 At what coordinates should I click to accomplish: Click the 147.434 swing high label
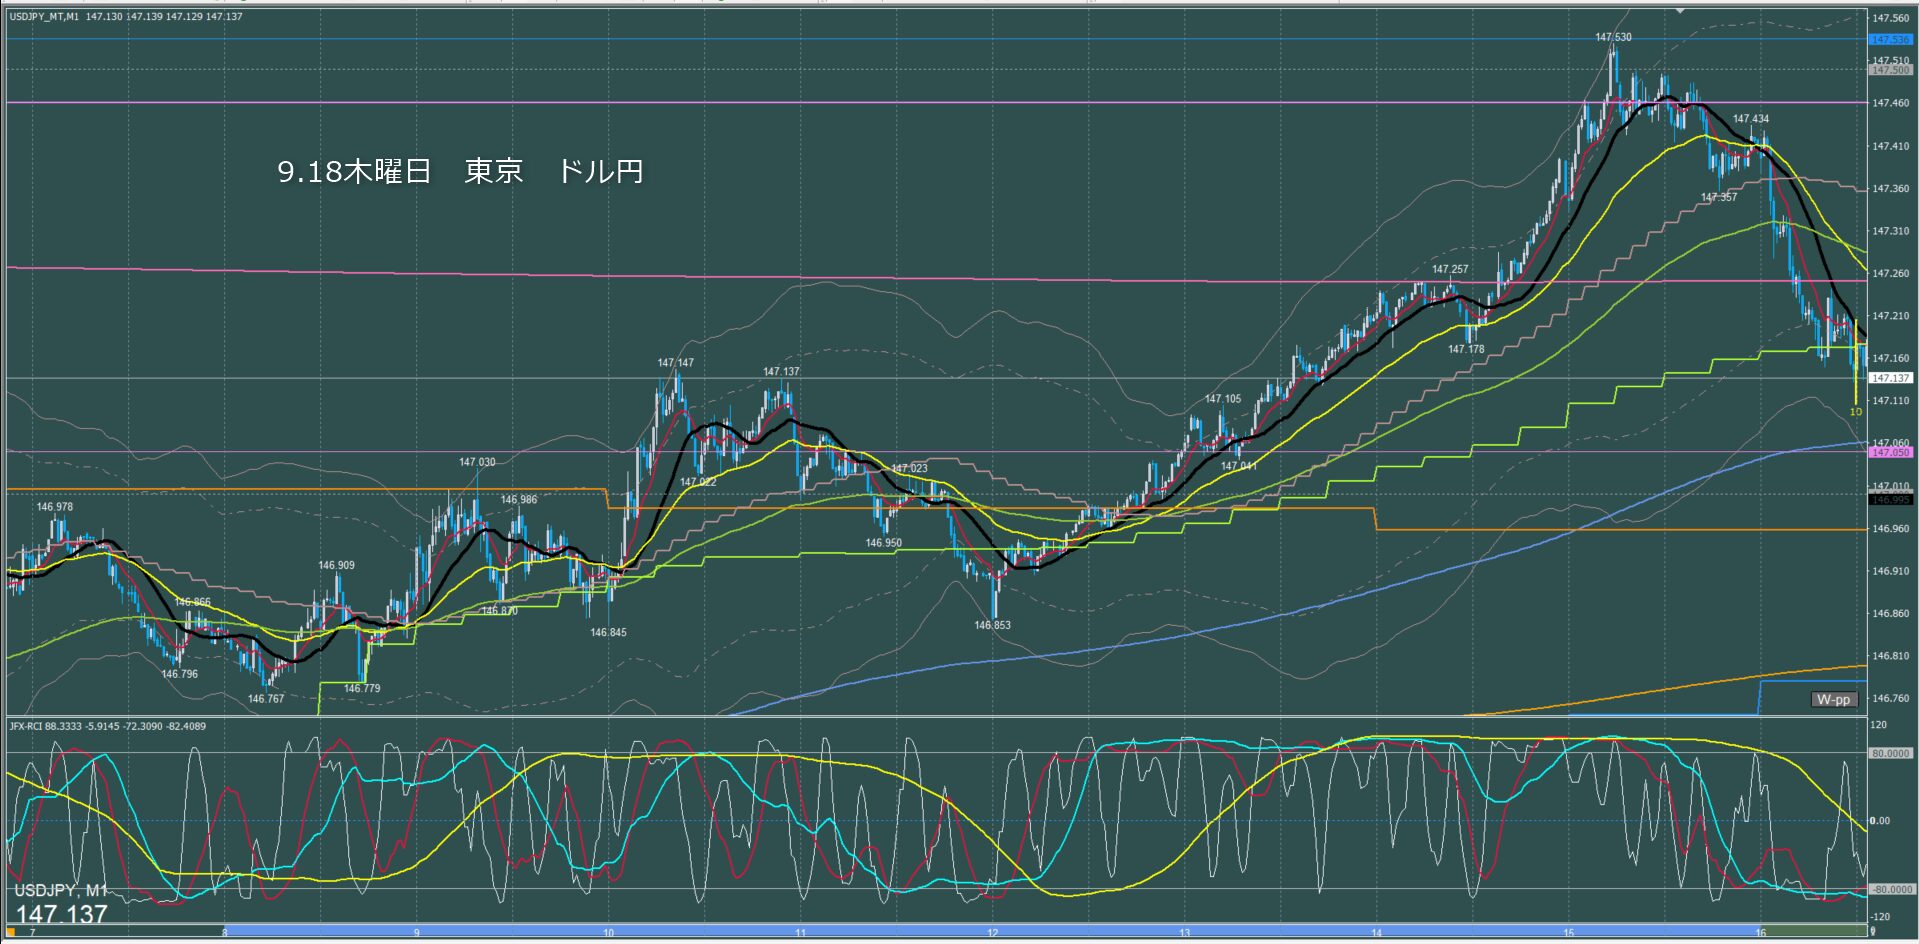click(x=1750, y=119)
